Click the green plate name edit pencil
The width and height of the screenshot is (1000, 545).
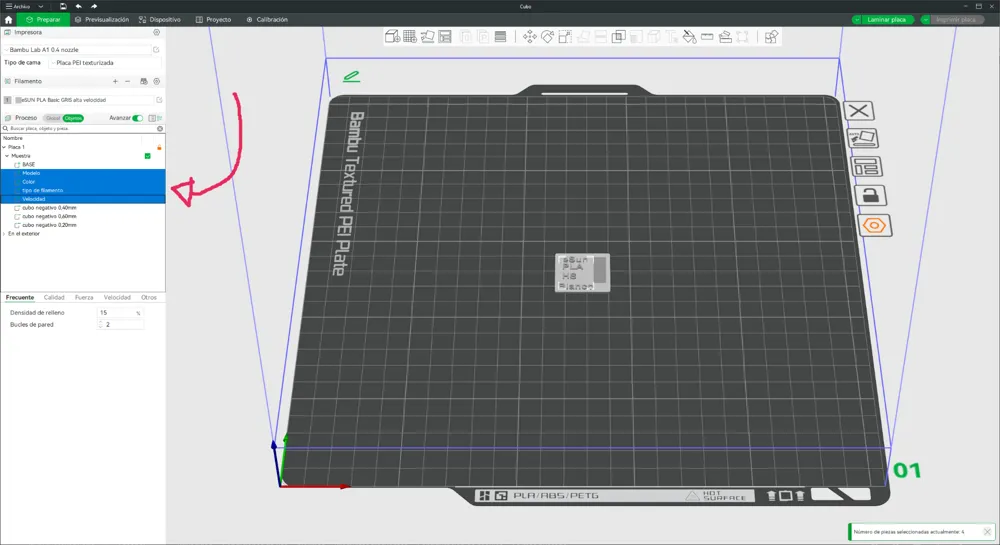pyautogui.click(x=351, y=76)
